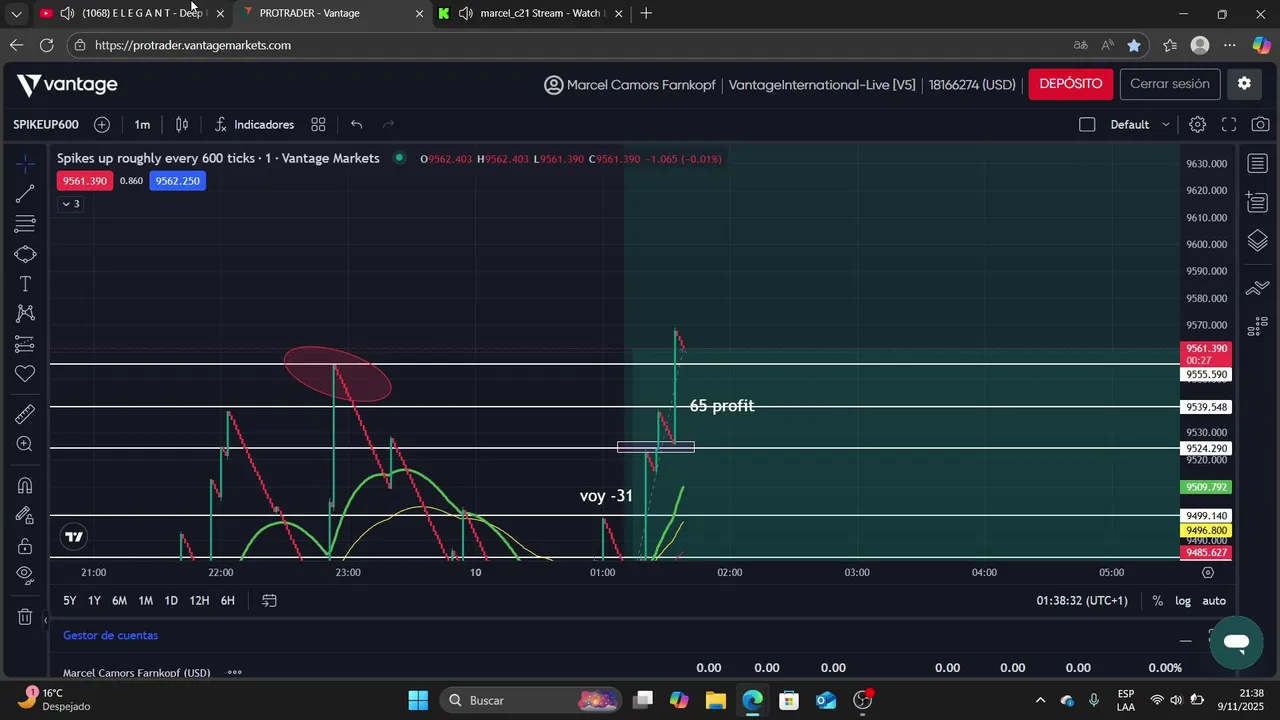Toggle log scale mode
Viewport: 1280px width, 720px height.
coord(1183,601)
